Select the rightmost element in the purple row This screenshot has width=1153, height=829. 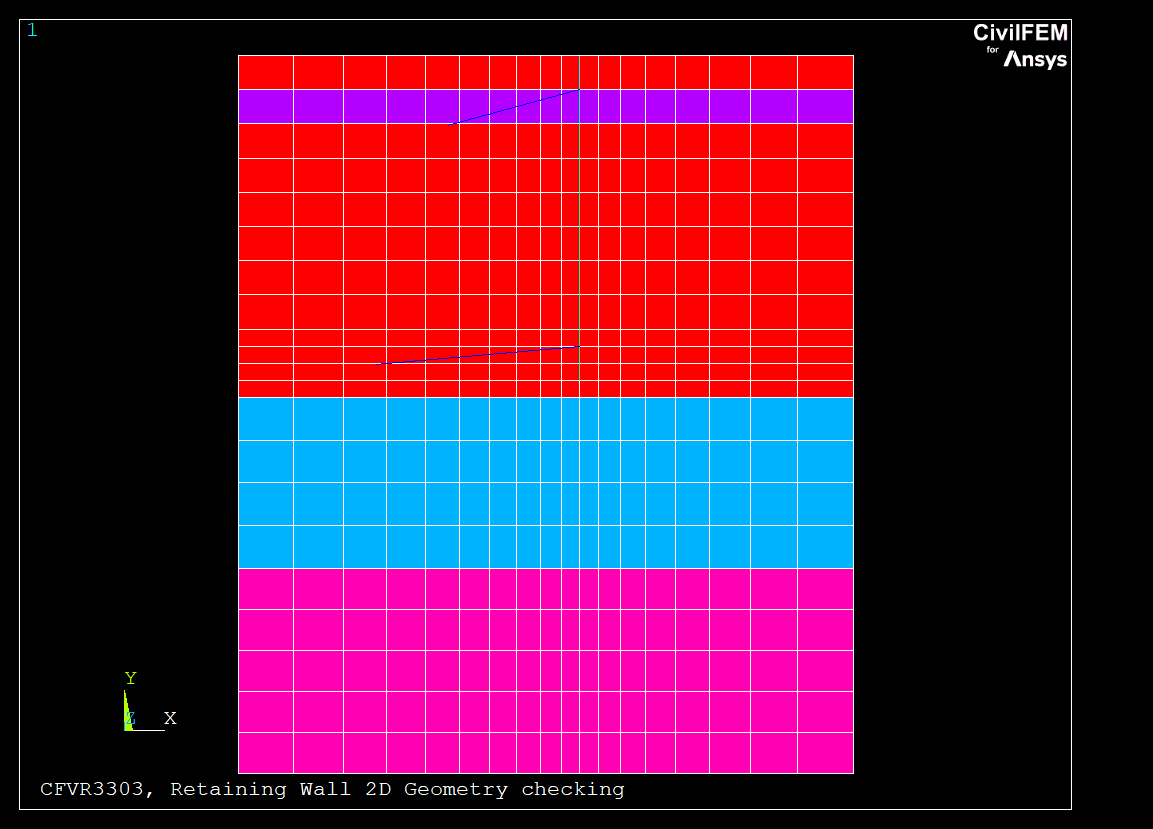pos(825,106)
